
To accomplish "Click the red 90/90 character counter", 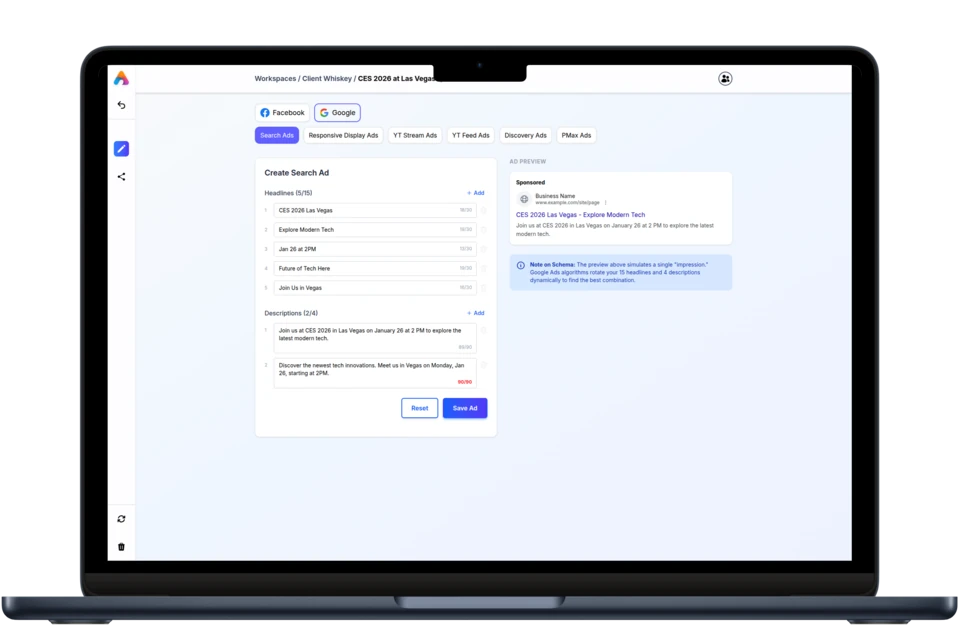I will coord(465,382).
